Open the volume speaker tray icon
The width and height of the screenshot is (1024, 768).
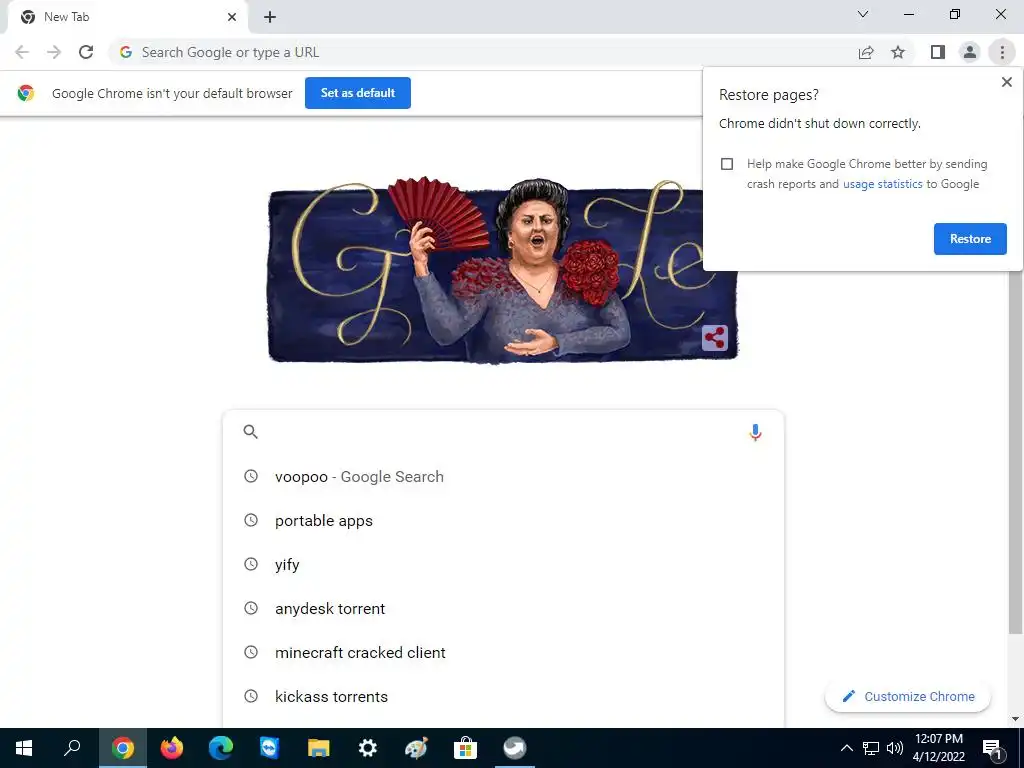click(895, 748)
